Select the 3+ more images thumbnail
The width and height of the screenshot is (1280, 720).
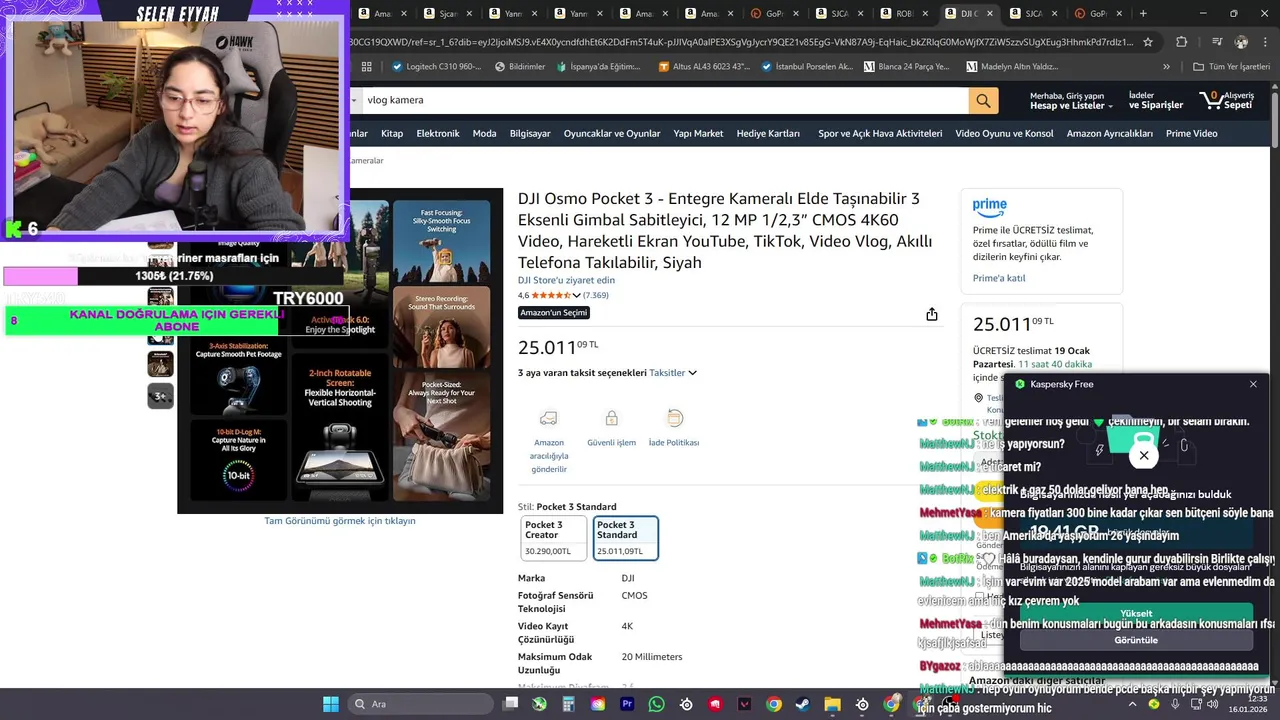pos(161,396)
